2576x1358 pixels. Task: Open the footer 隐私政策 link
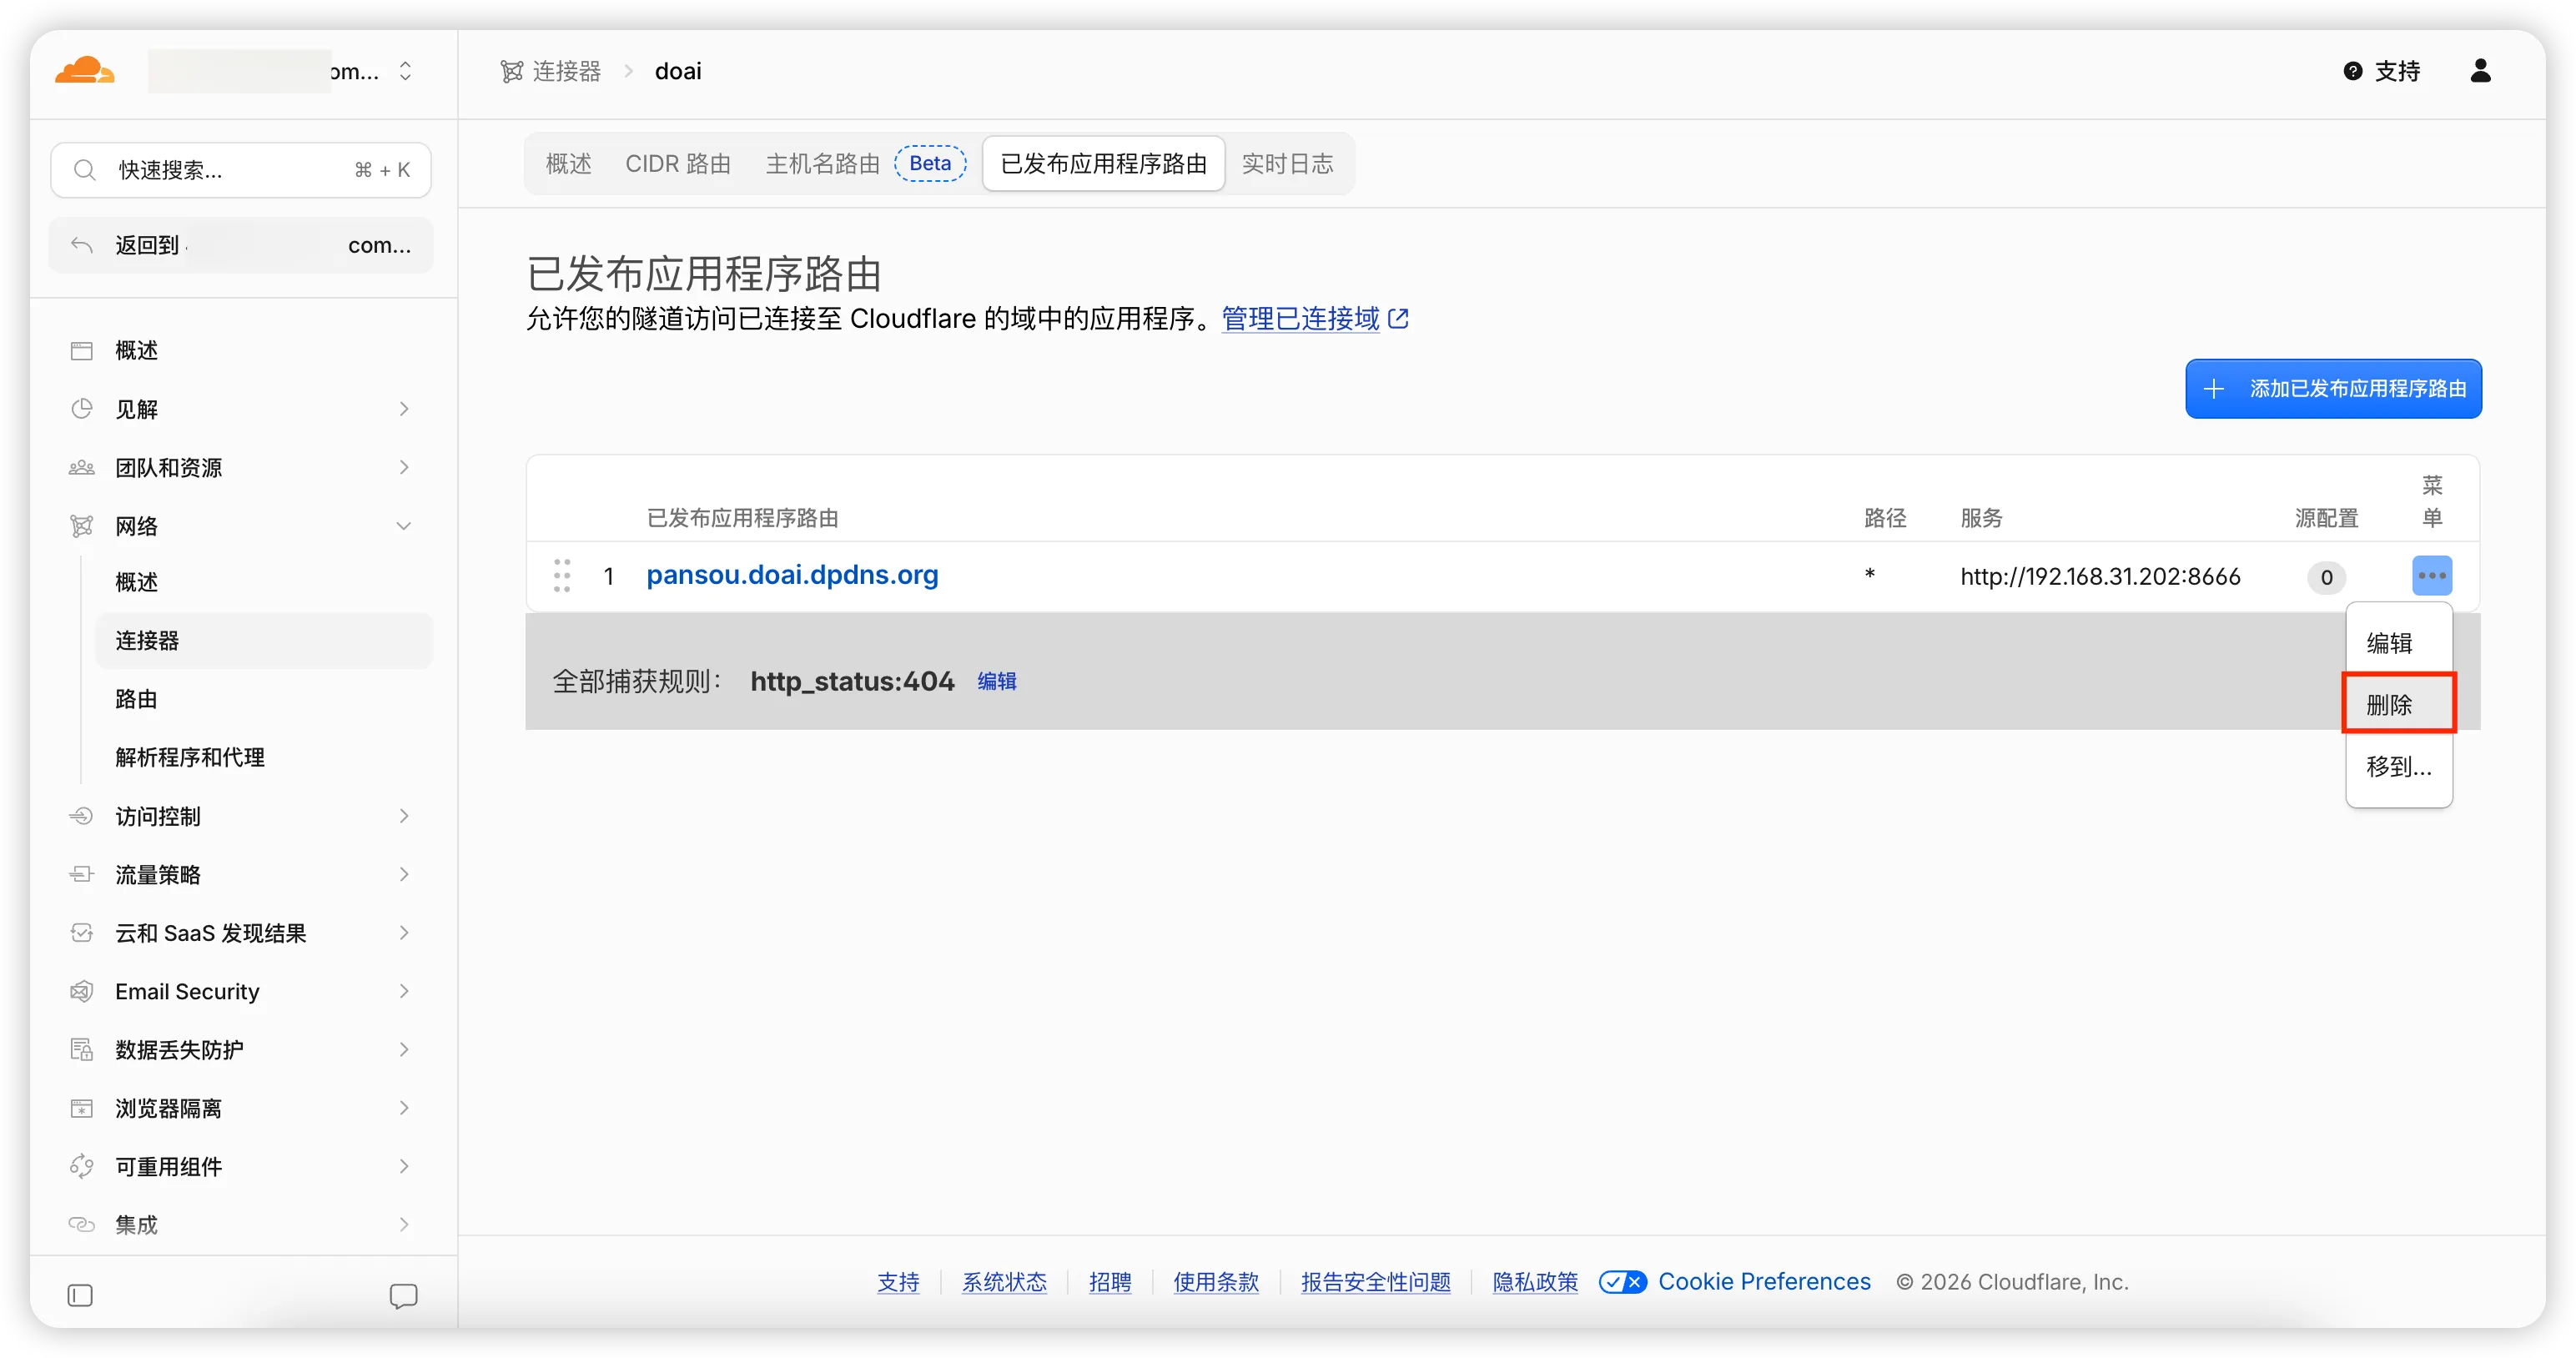point(1535,1282)
